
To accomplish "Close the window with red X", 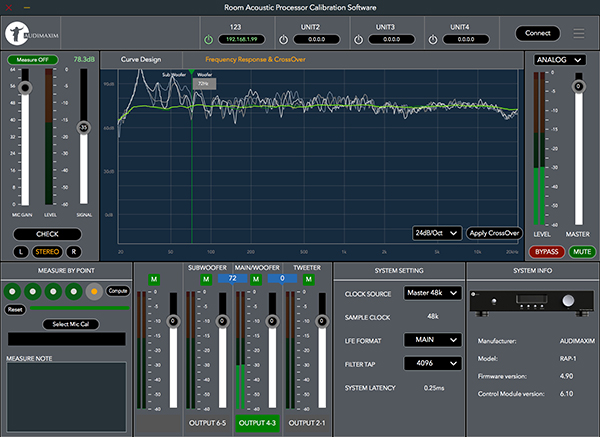I will point(8,8).
